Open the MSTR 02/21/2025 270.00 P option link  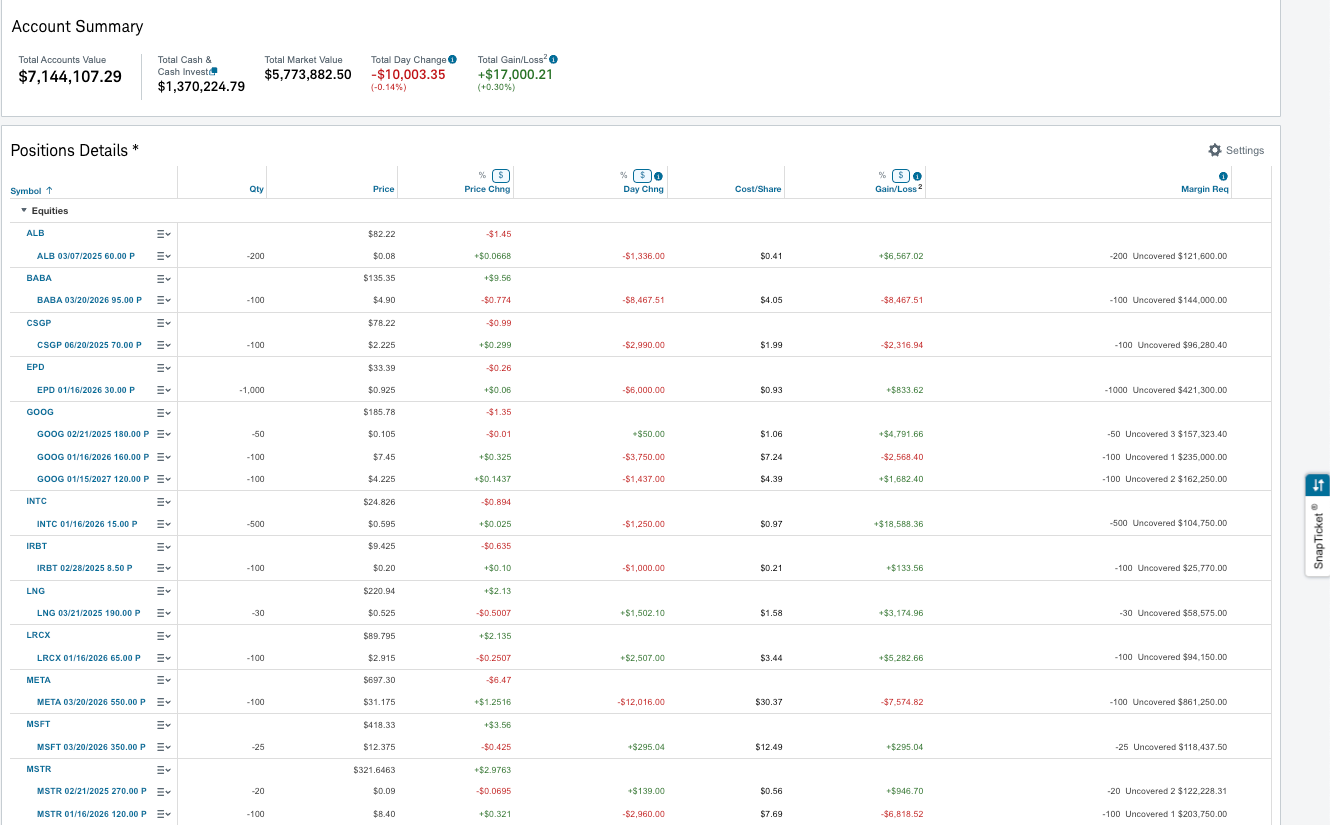tap(92, 791)
